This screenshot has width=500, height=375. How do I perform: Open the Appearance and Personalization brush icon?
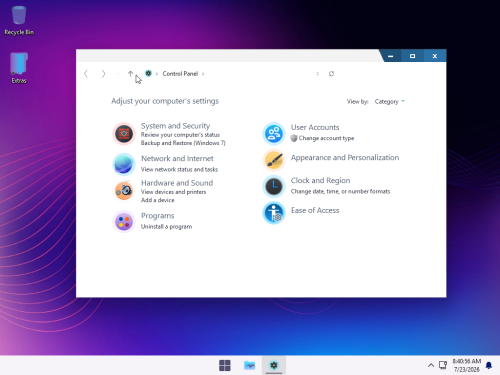click(x=274, y=160)
